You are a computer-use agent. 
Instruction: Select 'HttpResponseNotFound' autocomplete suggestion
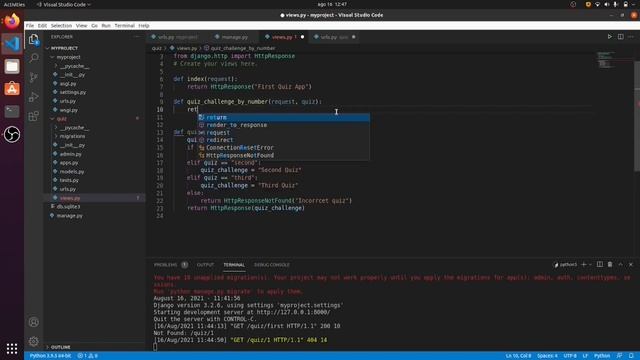(284, 156)
